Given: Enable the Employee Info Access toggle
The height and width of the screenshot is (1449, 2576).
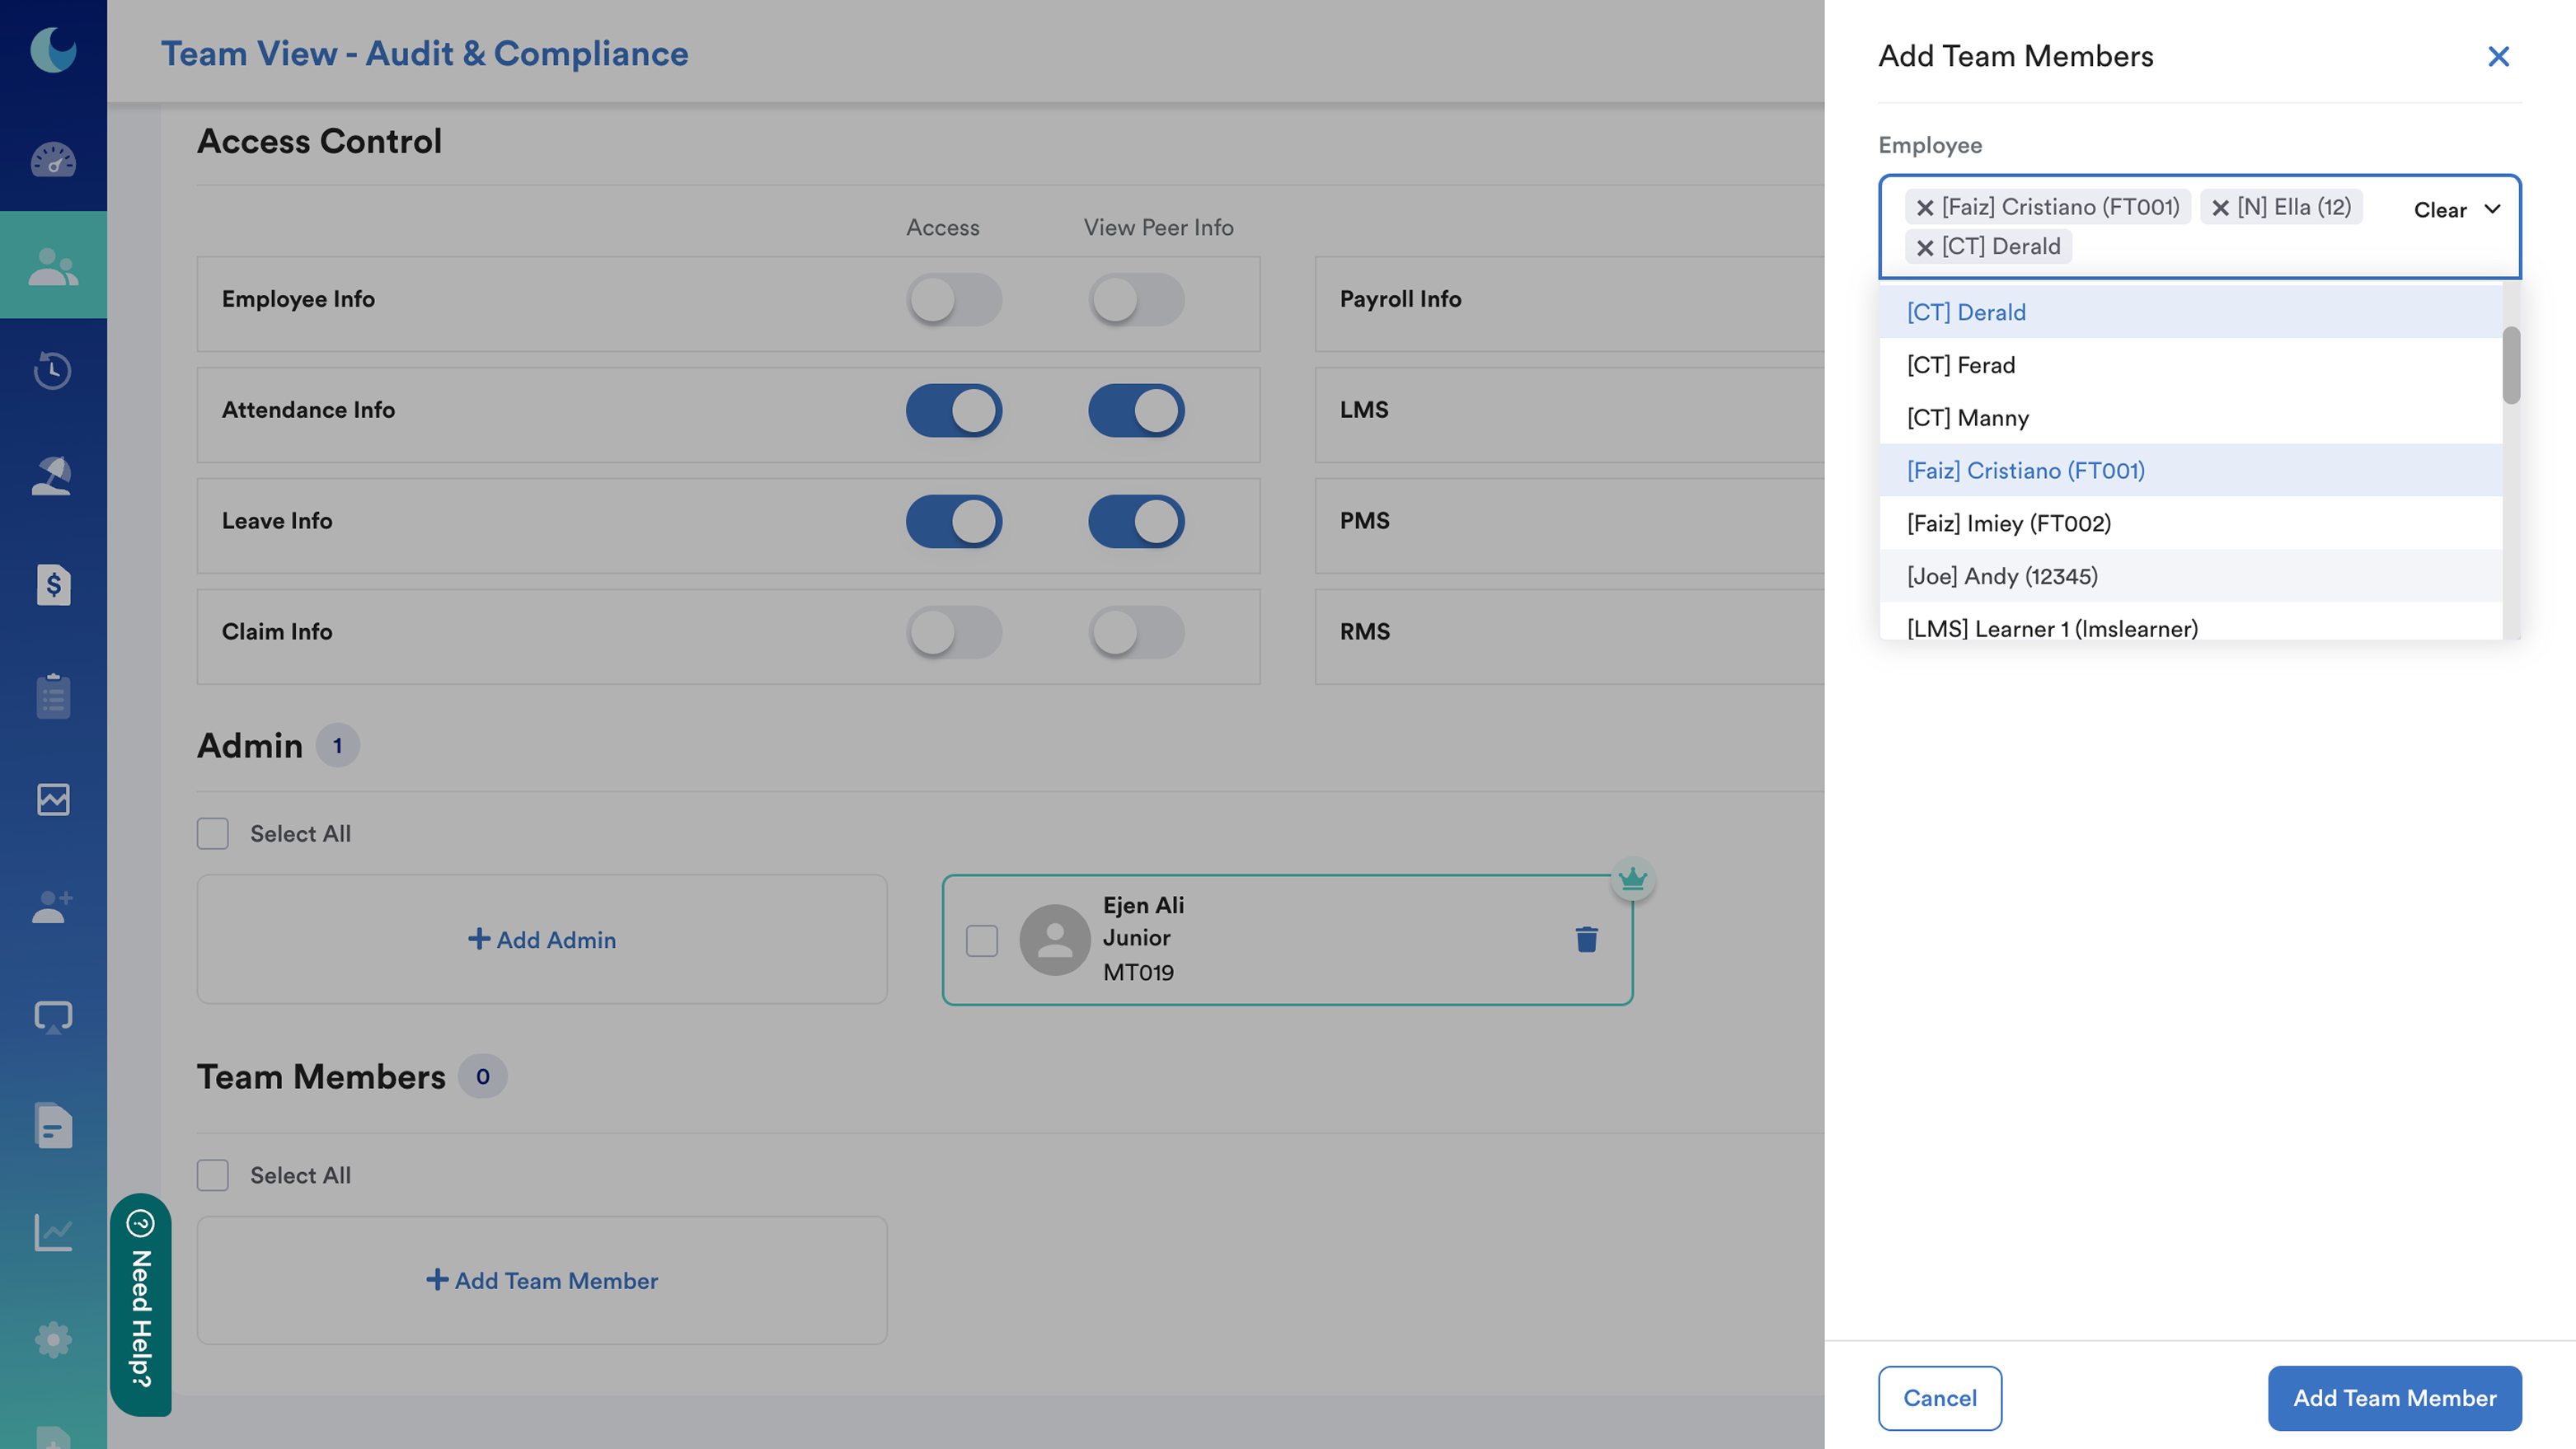Looking at the screenshot, I should click(954, 299).
